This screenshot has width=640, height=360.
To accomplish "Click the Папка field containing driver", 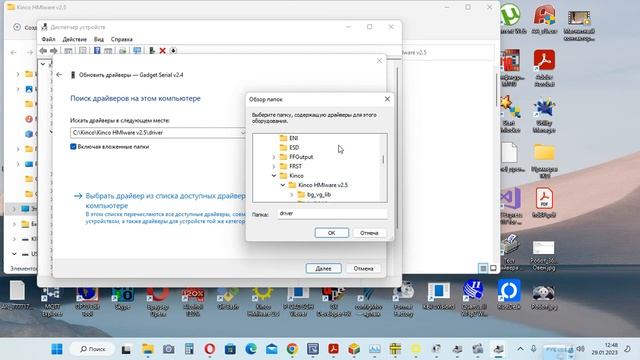I will point(332,213).
